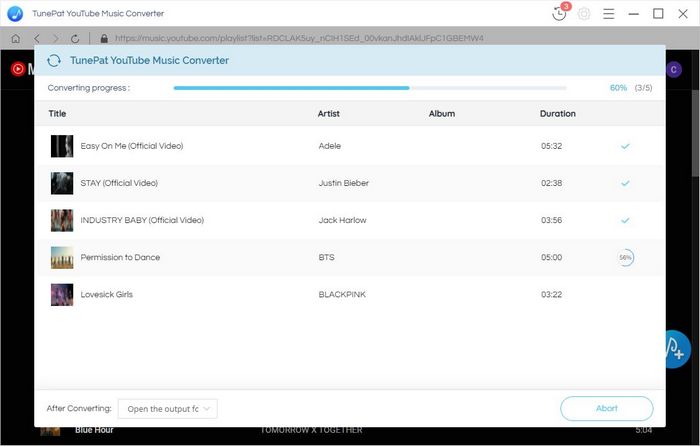700x446 pixels.
Task: Click the Easy On Me thumbnail
Action: click(62, 146)
